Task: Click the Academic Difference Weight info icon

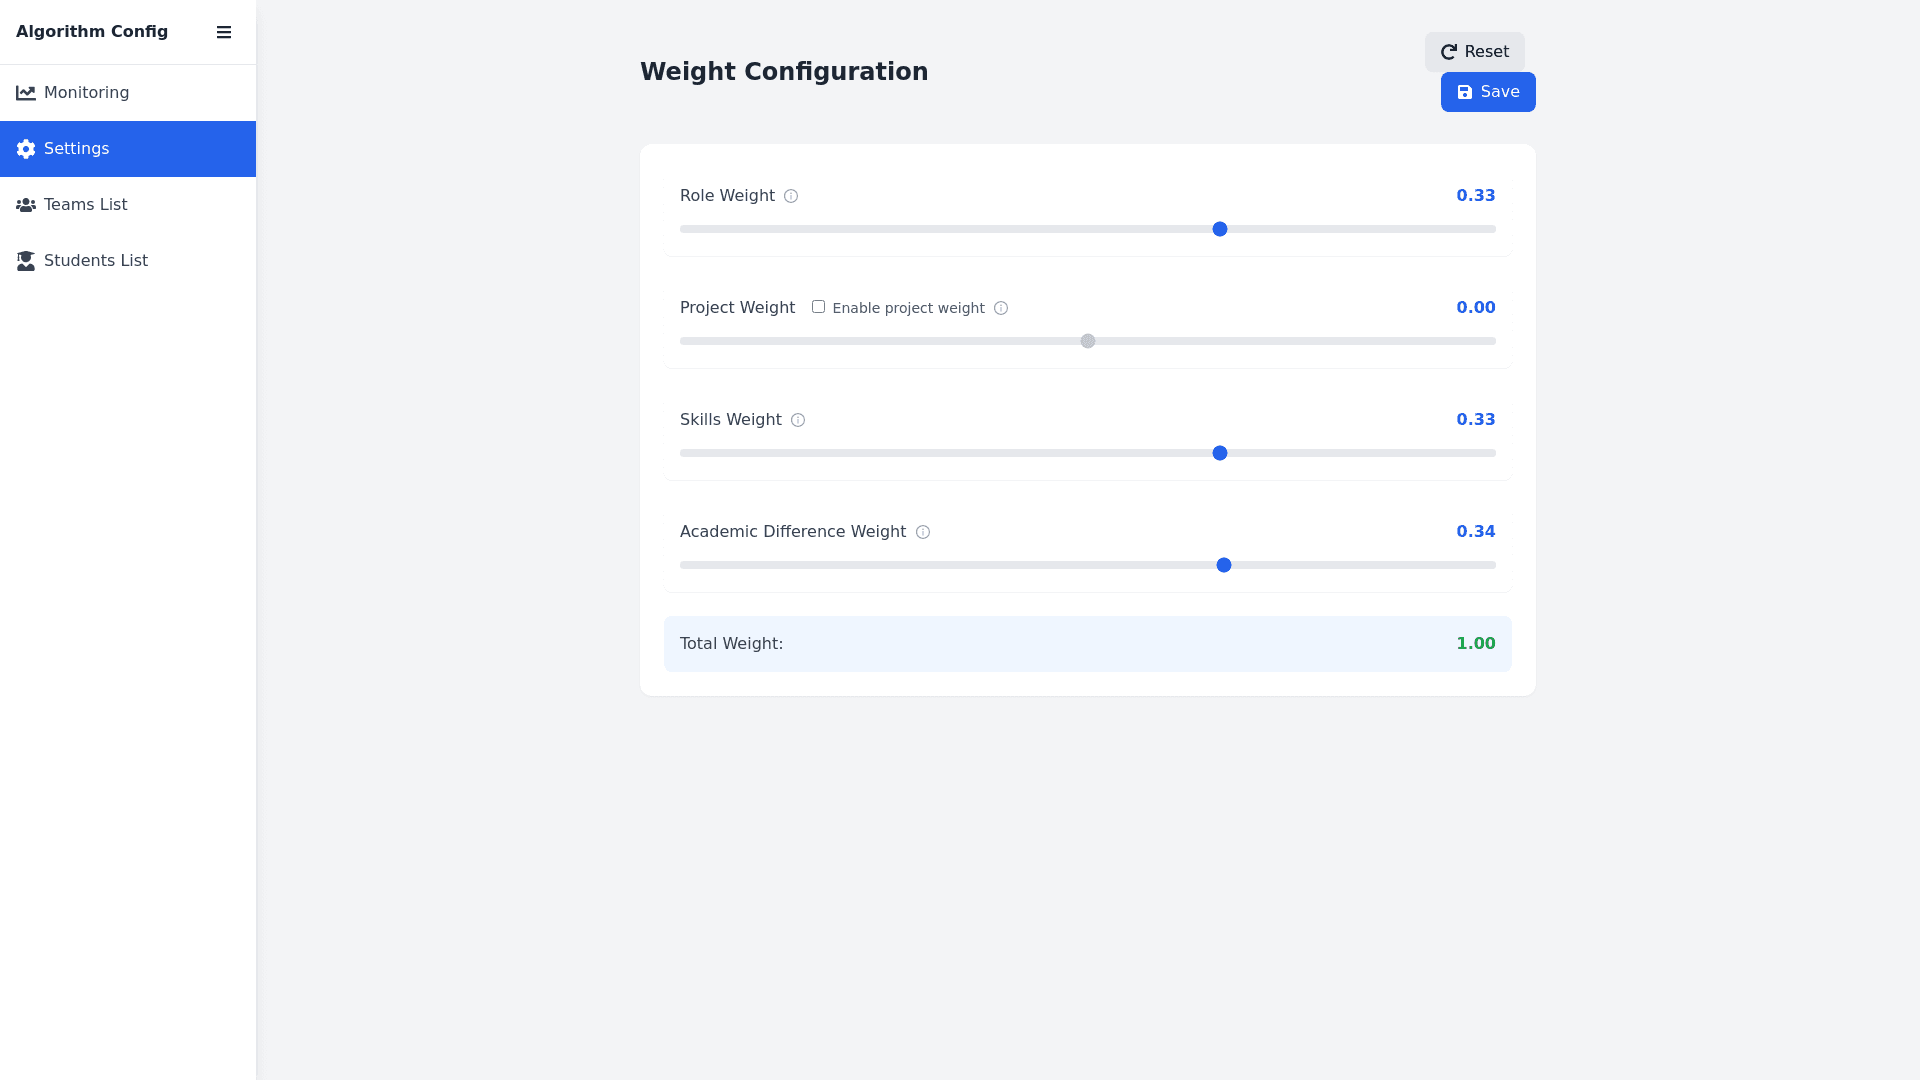Action: 923,532
